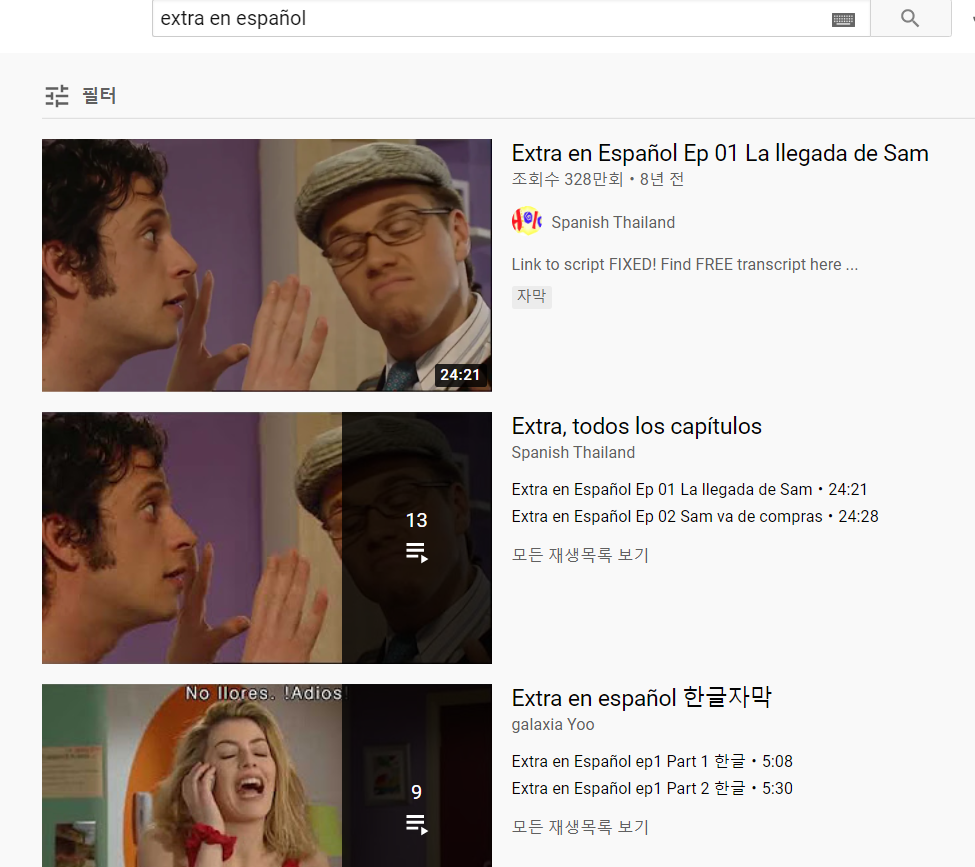Click playlist icon on the 한글자막 playlist thumbnail

pyautogui.click(x=417, y=825)
